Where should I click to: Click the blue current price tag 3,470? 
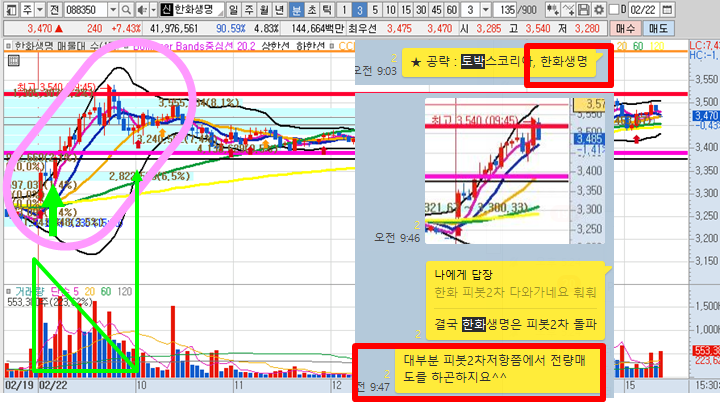pyautogui.click(x=705, y=116)
